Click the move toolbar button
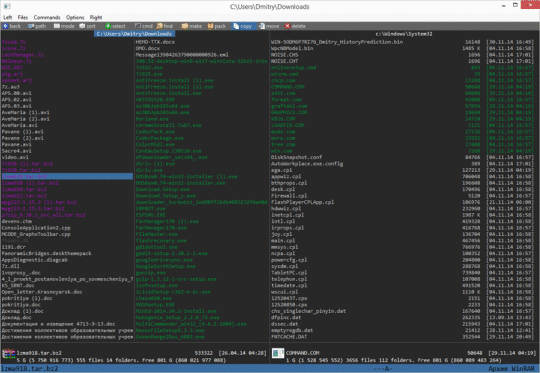Viewport: 540px width, 373px height. (269, 26)
